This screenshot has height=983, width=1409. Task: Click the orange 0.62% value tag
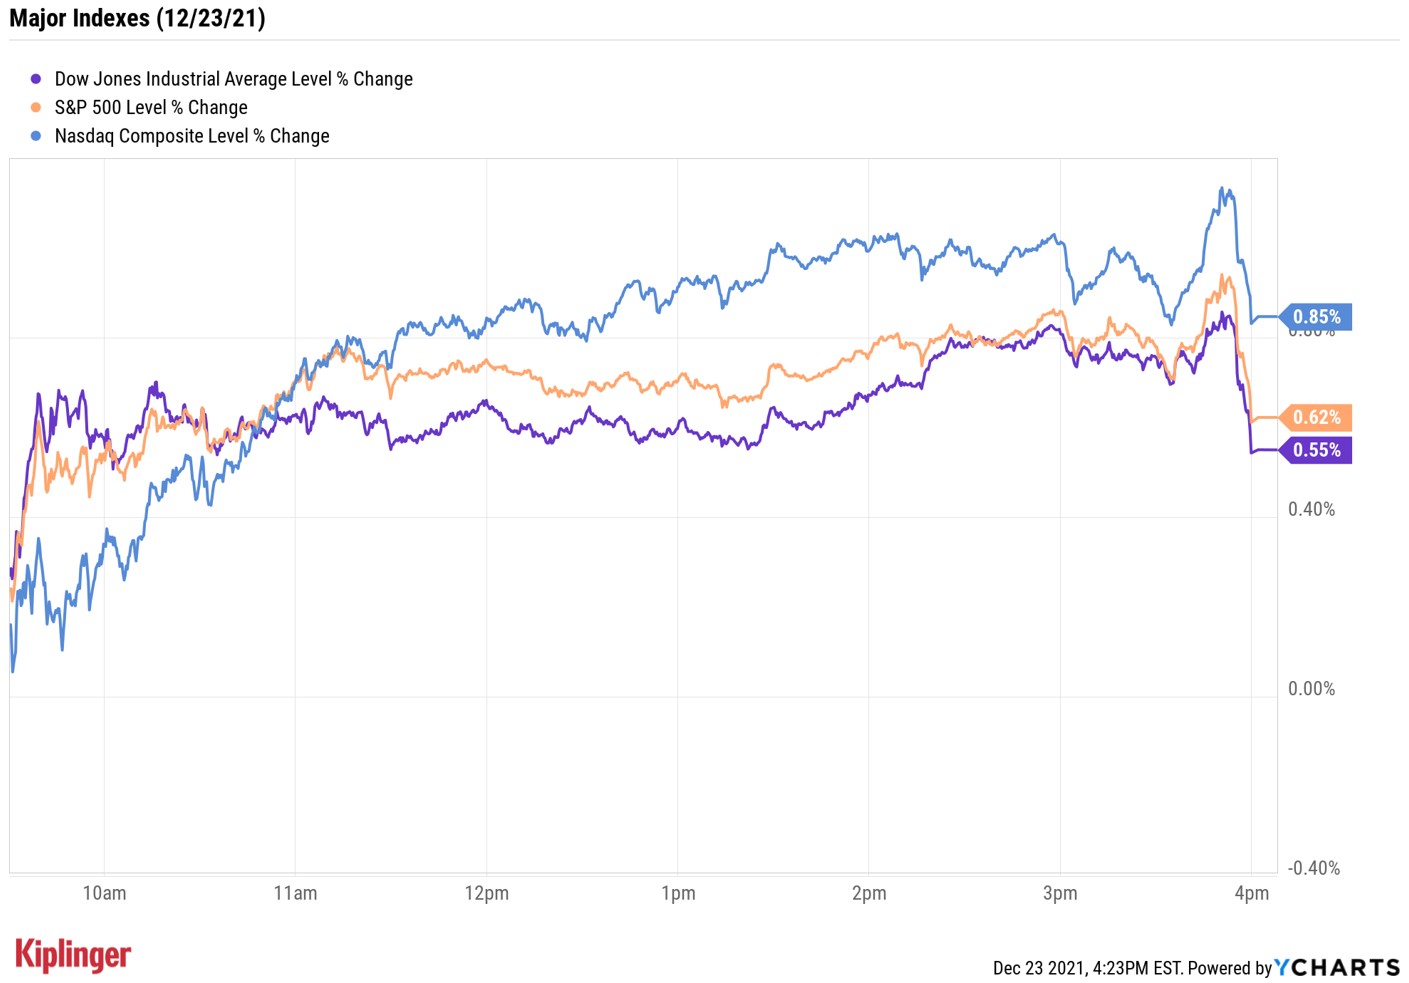pyautogui.click(x=1316, y=417)
